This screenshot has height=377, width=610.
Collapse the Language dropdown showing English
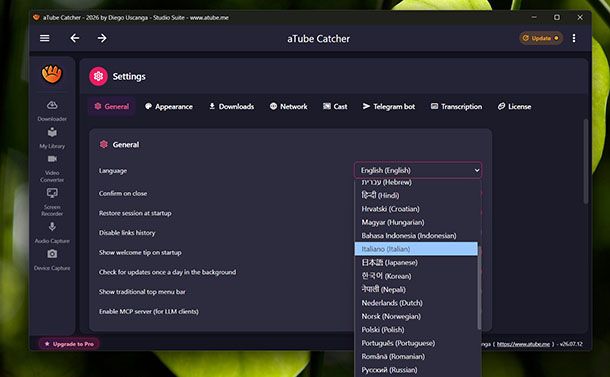click(418, 170)
